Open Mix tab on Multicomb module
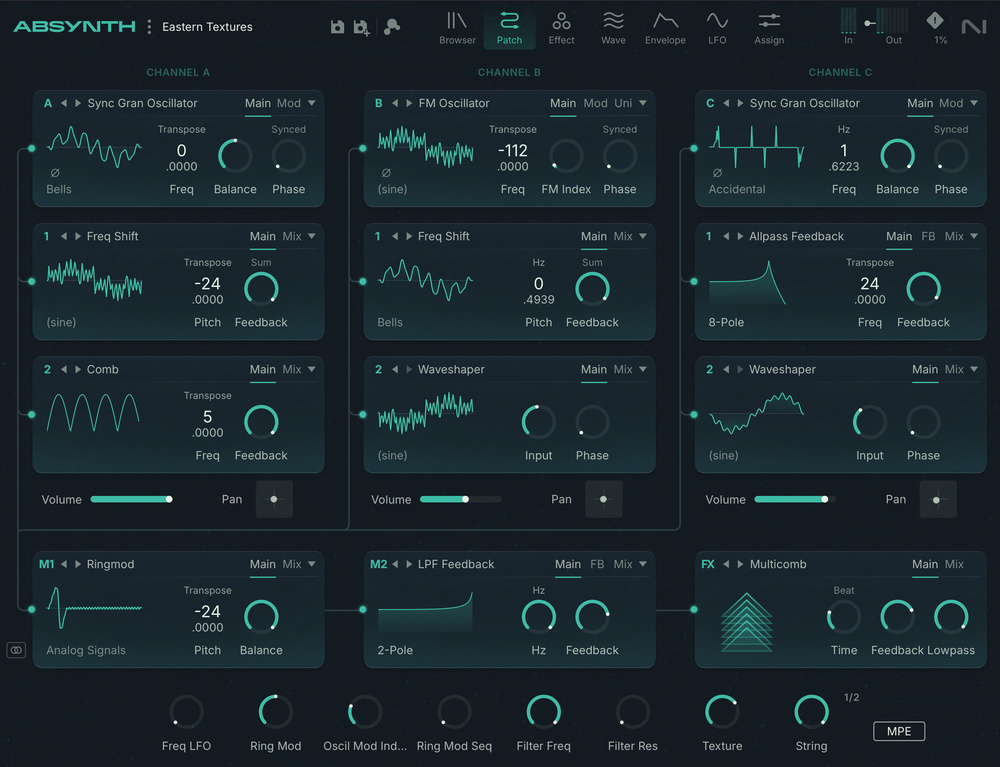This screenshot has height=767, width=1000. [x=954, y=564]
